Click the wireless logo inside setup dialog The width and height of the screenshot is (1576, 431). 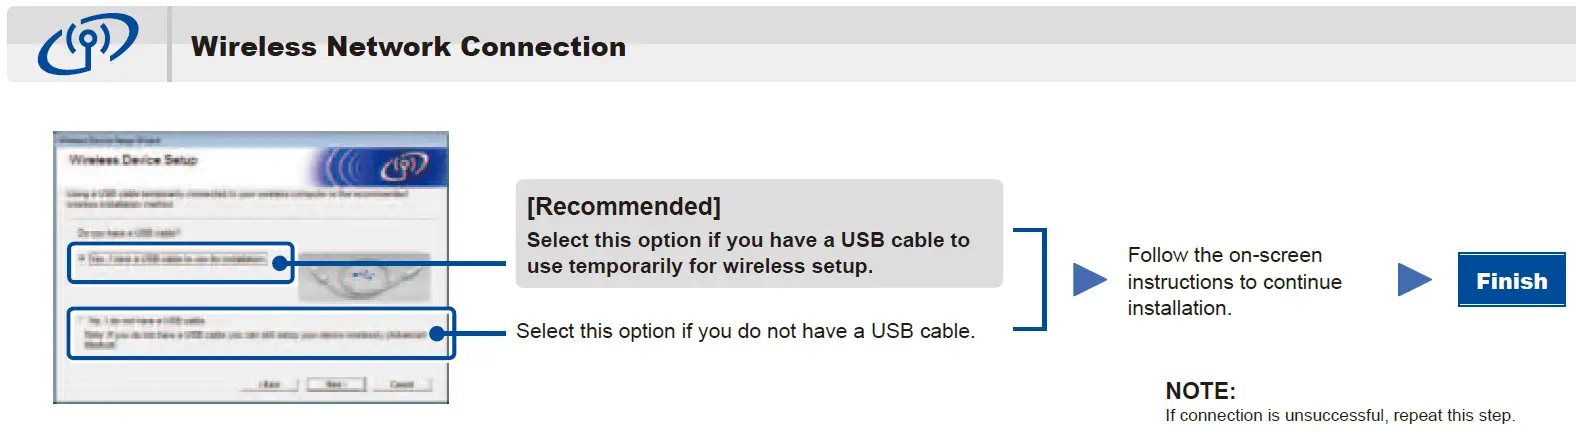coord(404,165)
